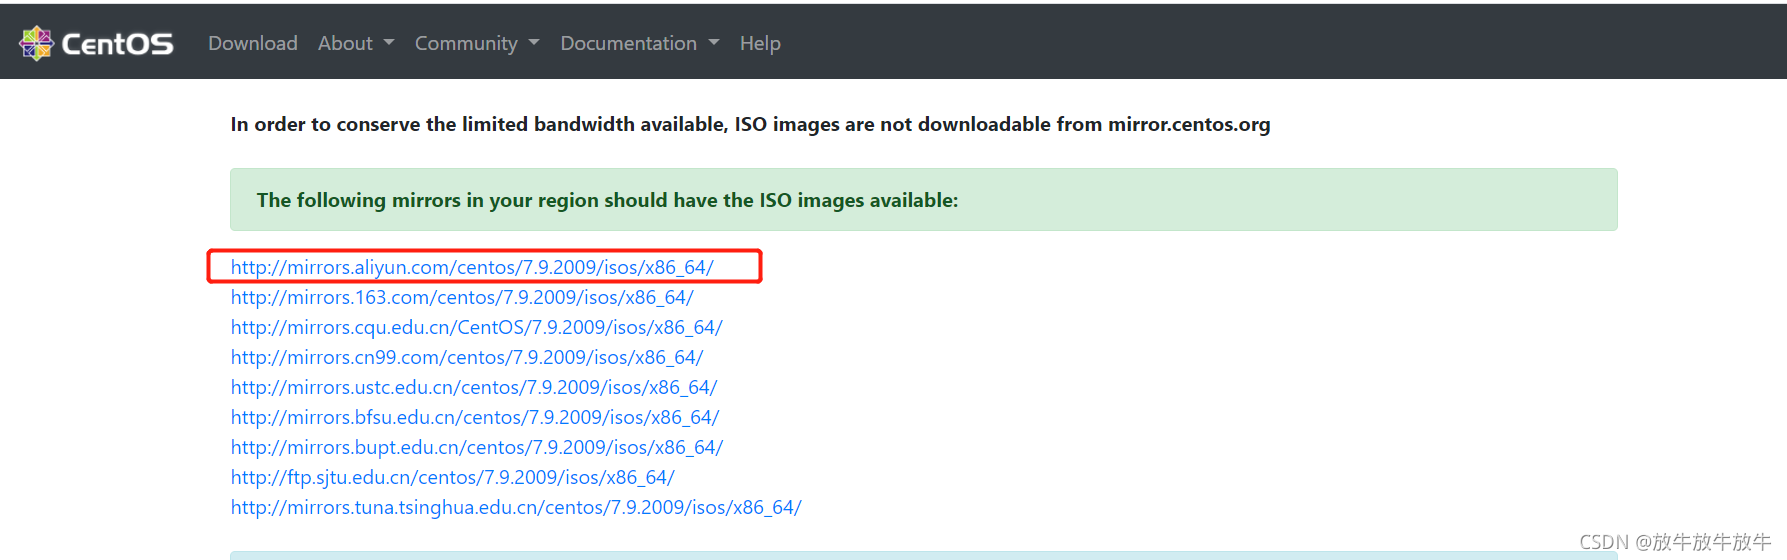Click the CentOS logo icon
The width and height of the screenshot is (1787, 560).
36,43
